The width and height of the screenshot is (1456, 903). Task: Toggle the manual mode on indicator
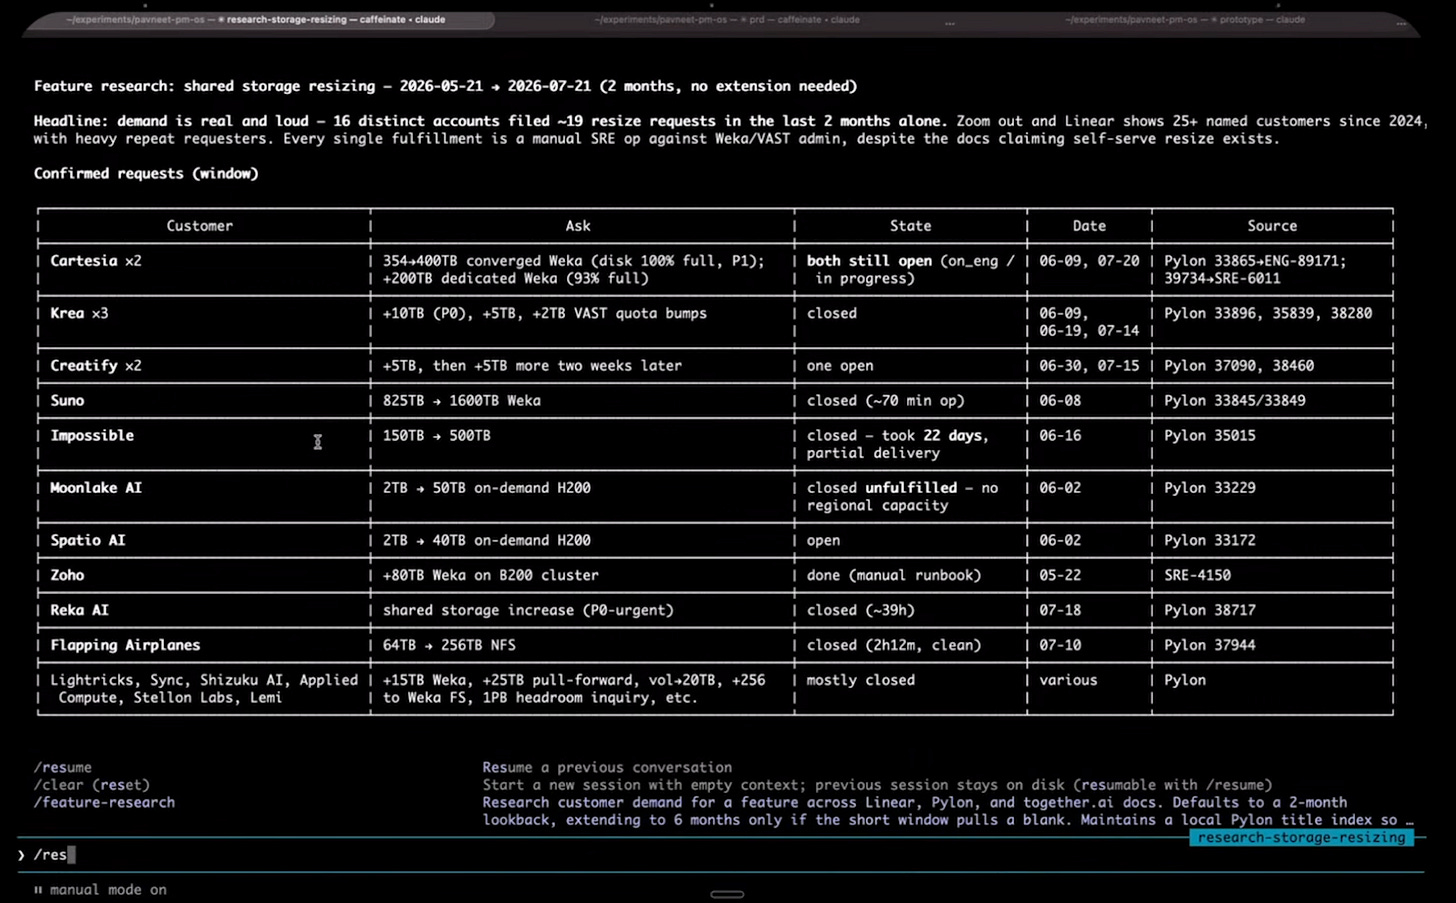(108, 890)
